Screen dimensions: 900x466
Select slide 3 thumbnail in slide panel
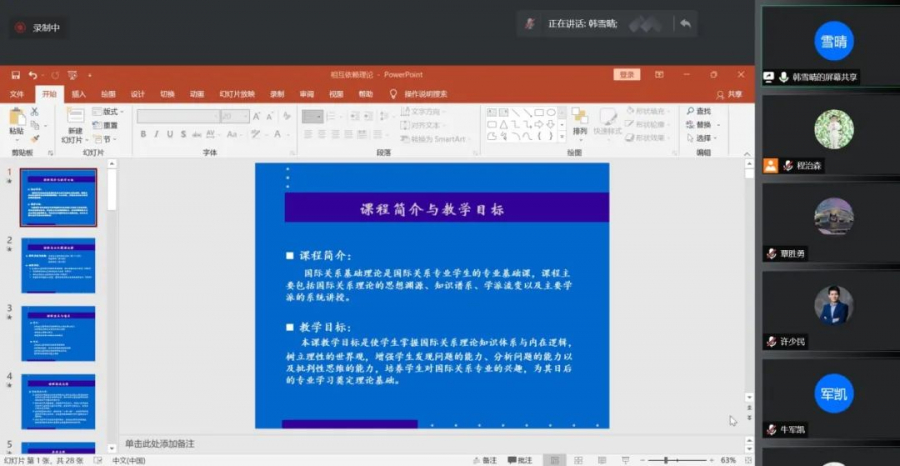[58, 333]
